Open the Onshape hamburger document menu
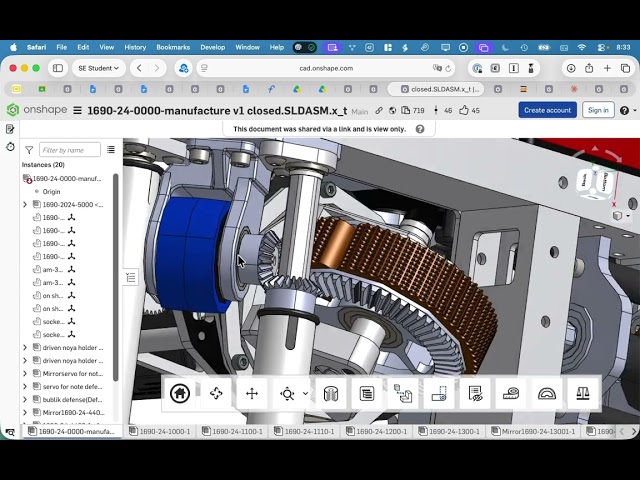The image size is (640, 480). click(x=77, y=111)
